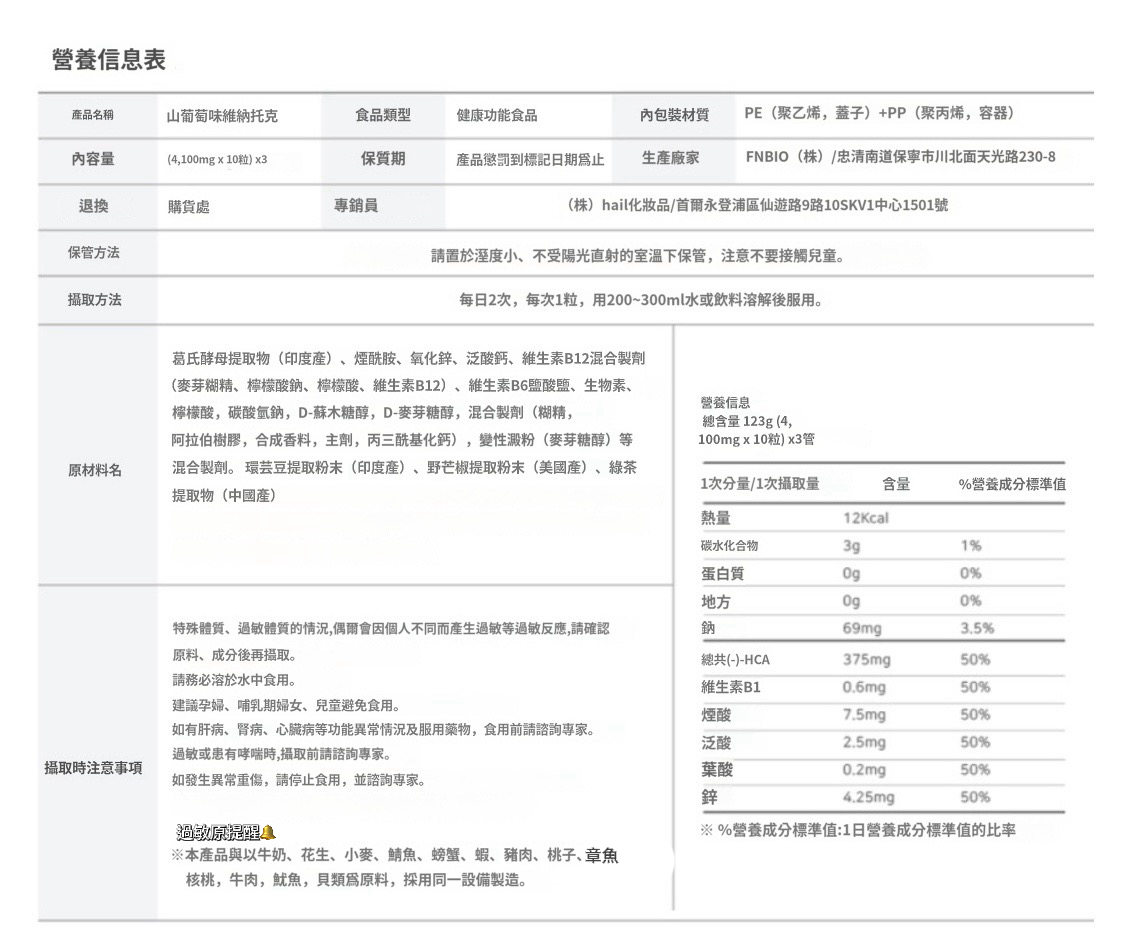Select the 食品類型 header cell
The image size is (1131, 927).
pos(383,115)
